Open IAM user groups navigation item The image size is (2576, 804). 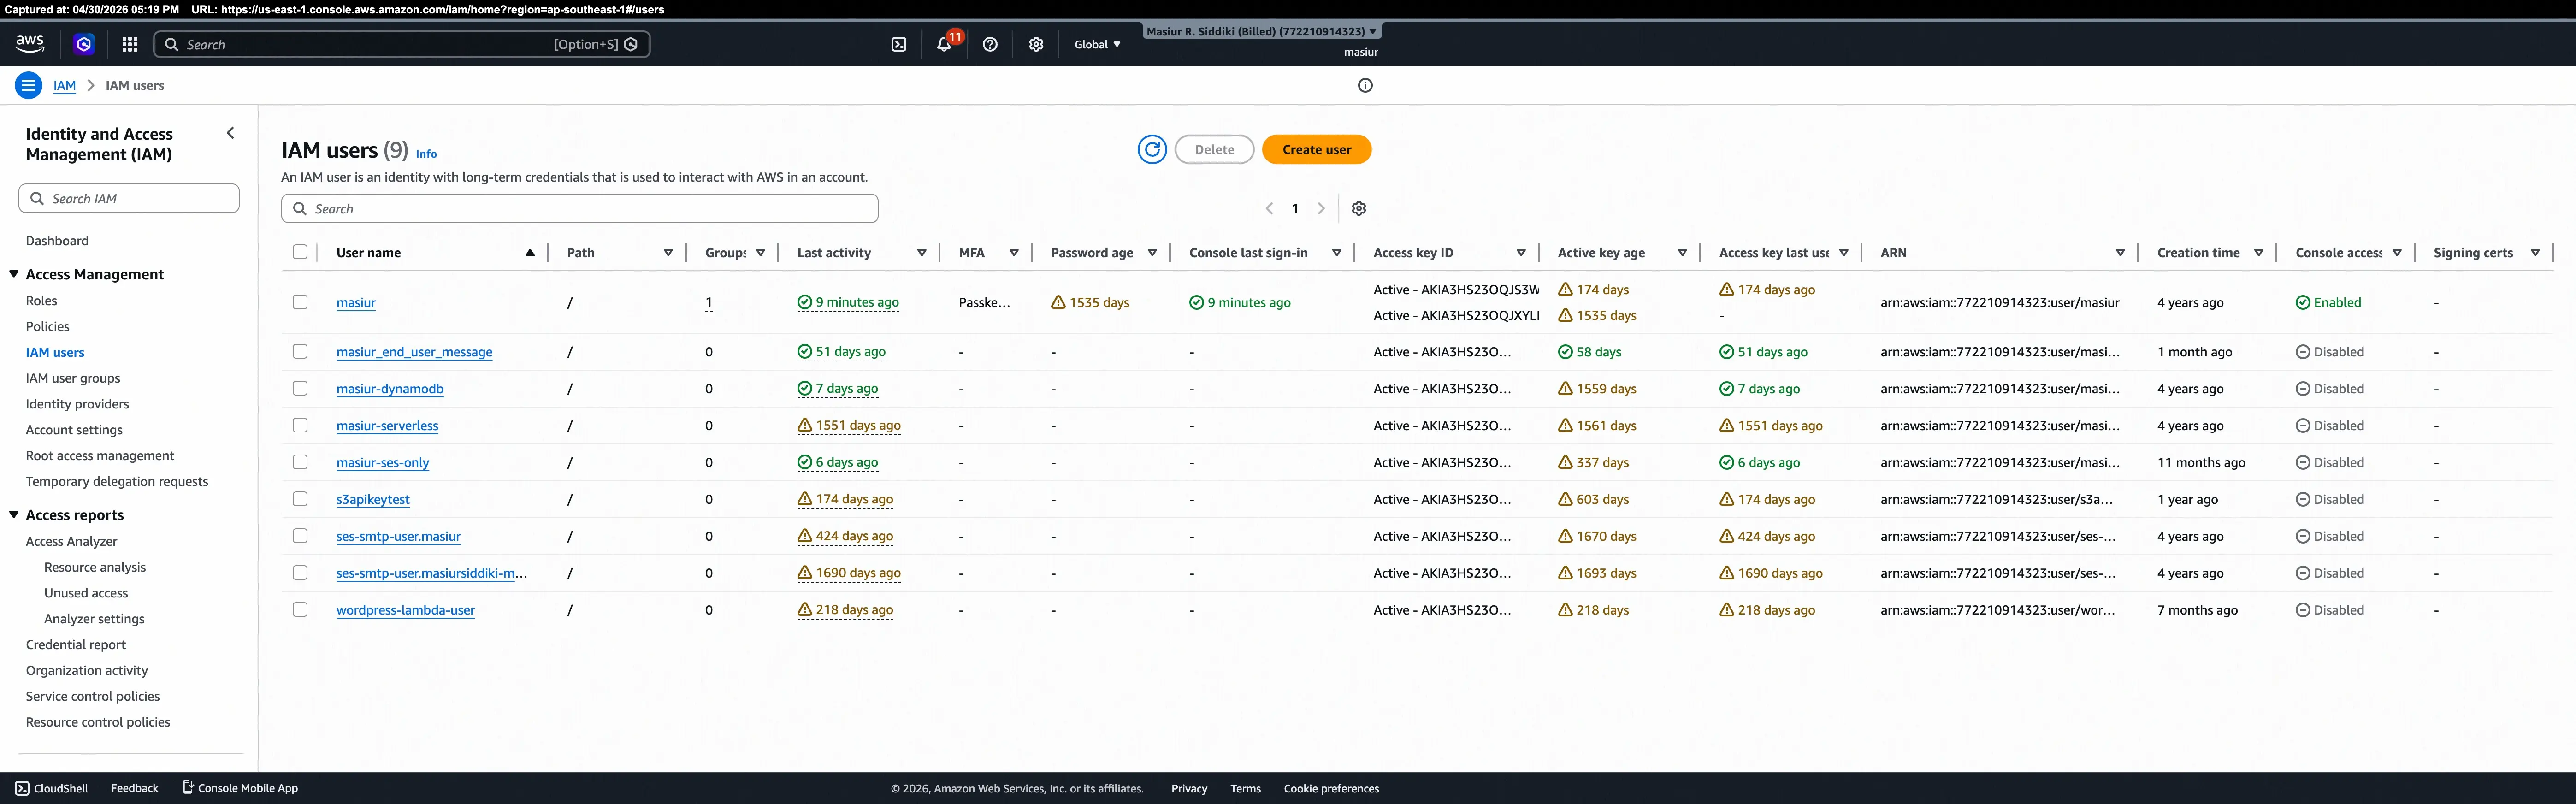click(x=73, y=378)
